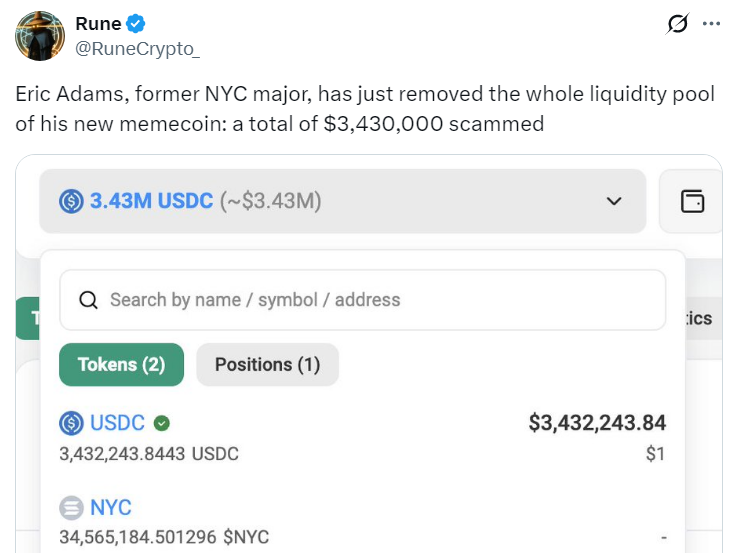
Task: Click the Rune display name
Action: 98,24
